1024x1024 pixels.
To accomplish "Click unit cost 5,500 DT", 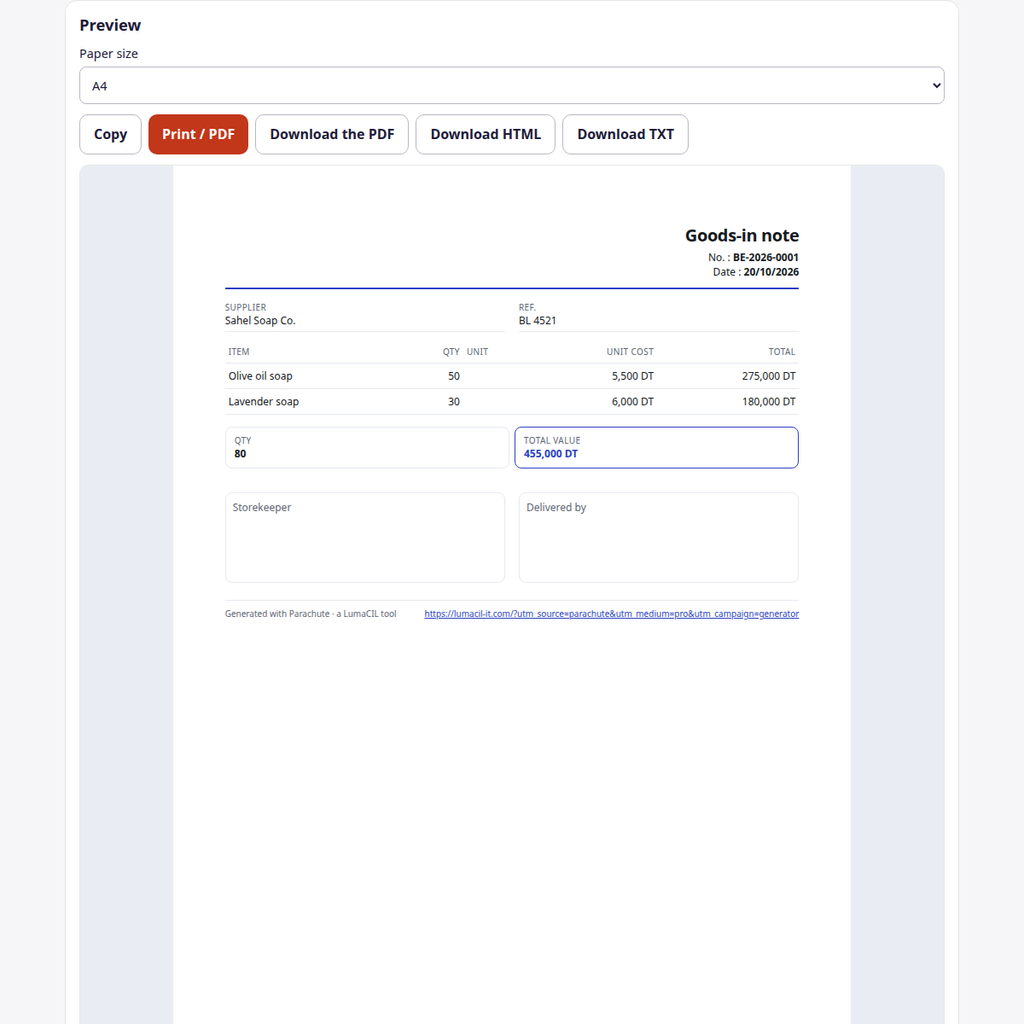I will (632, 376).
